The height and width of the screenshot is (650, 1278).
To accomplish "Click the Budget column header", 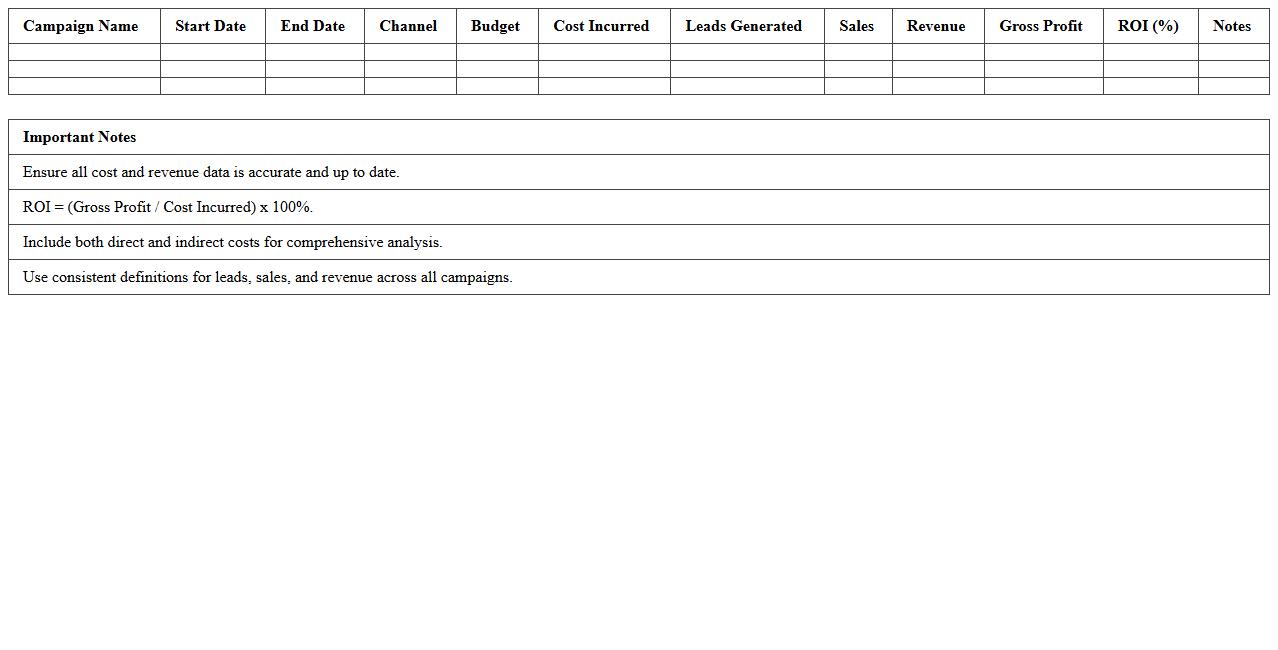I will click(x=495, y=26).
